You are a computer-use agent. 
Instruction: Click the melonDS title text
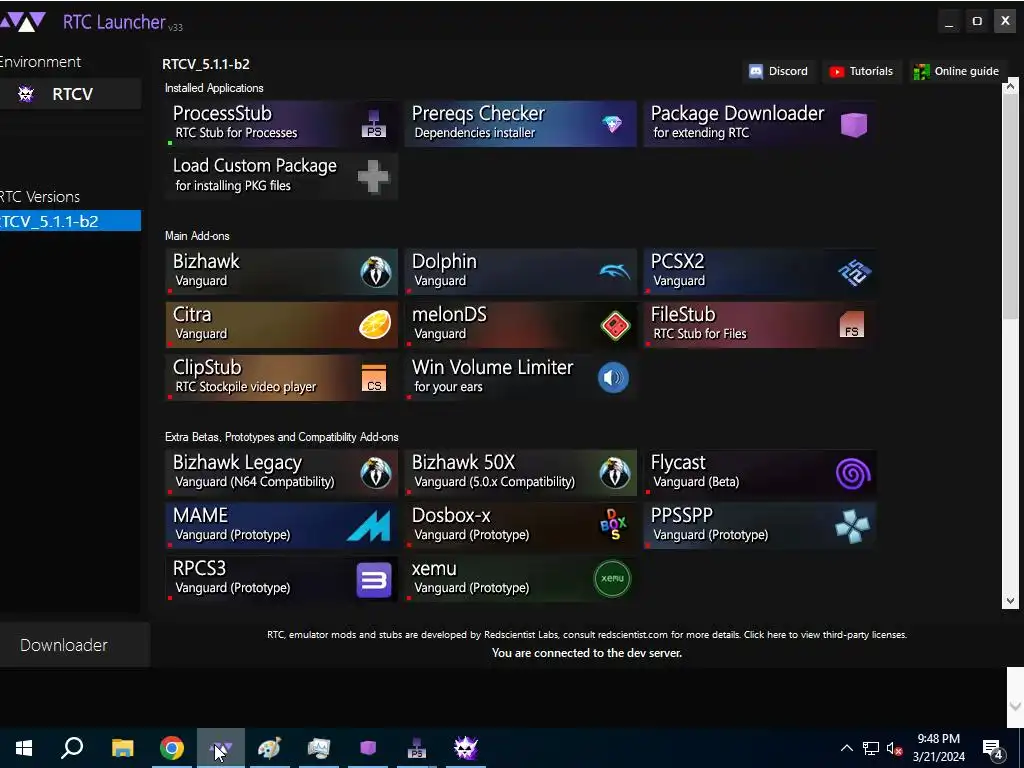449,314
